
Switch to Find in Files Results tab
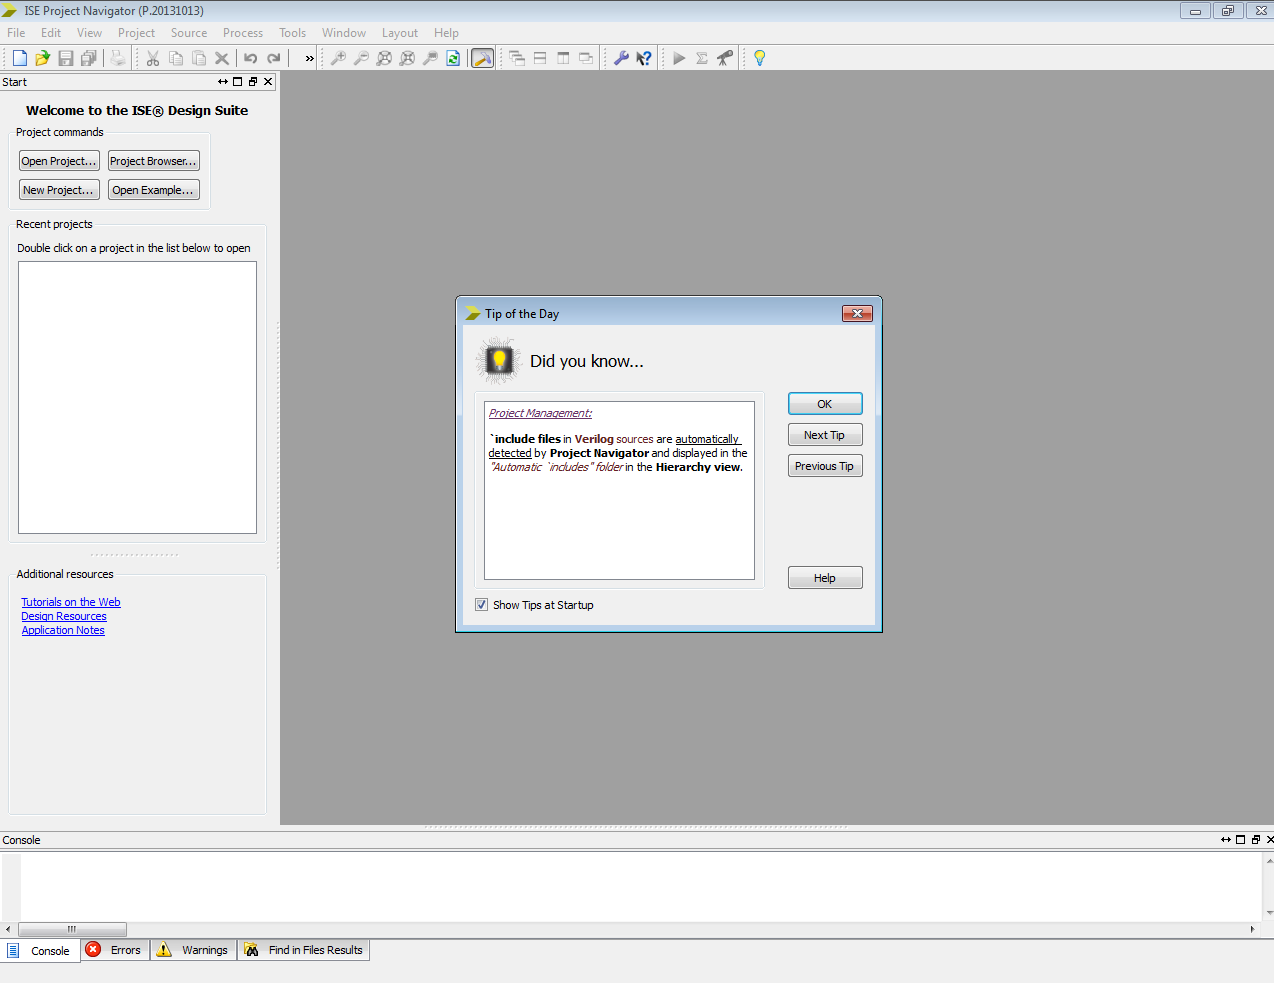303,950
